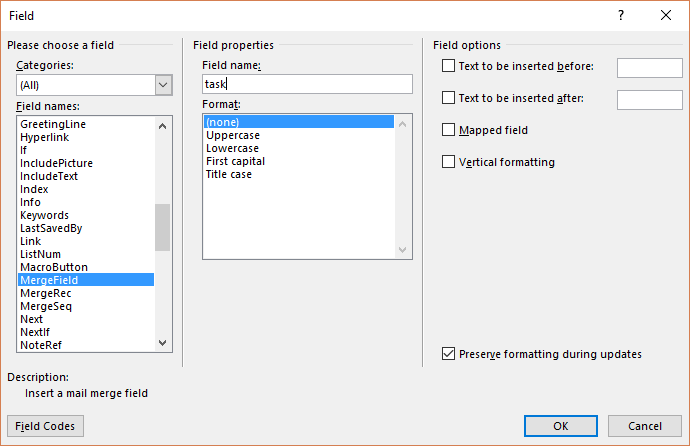Click the Help question mark icon
This screenshot has height=446, width=690.
coord(621,15)
